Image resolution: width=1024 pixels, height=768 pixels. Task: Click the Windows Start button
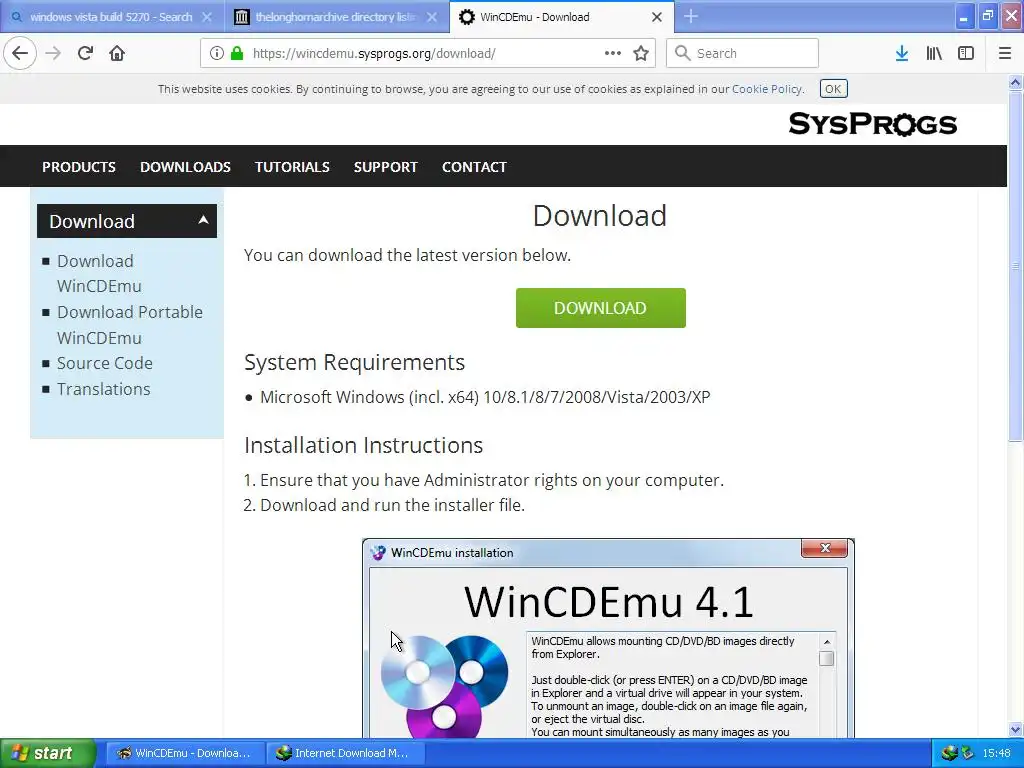48,753
